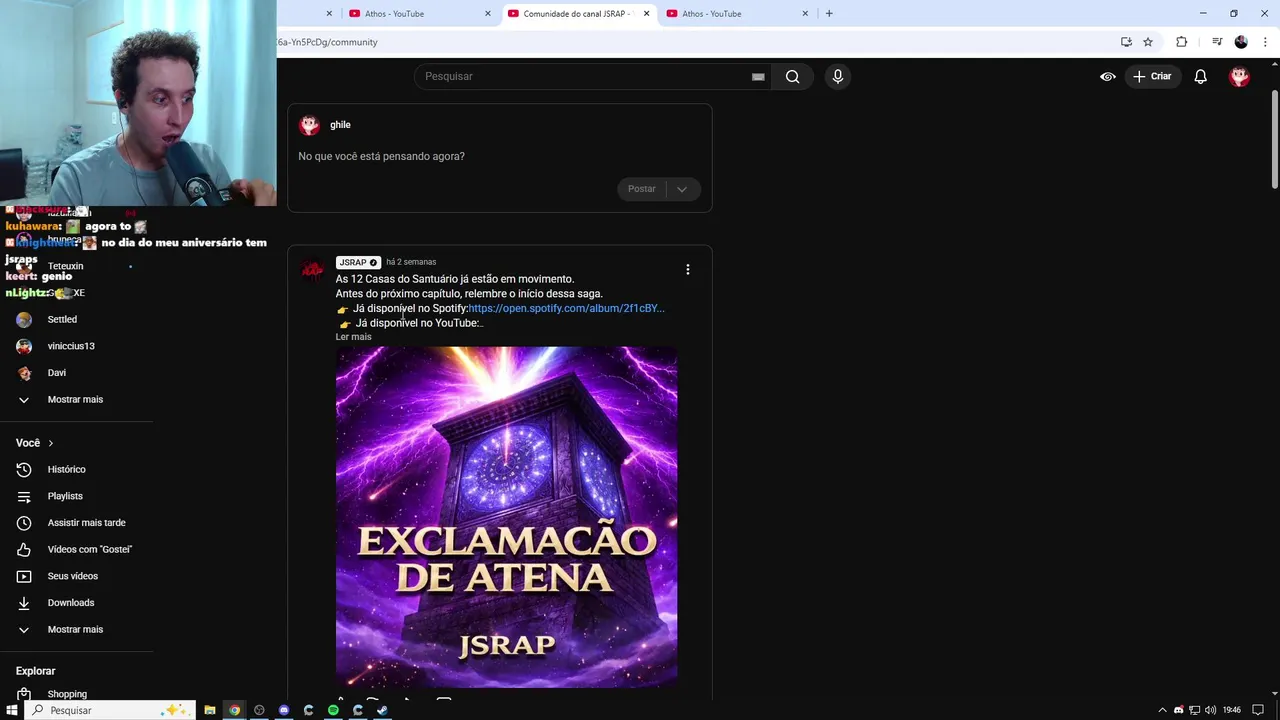Click the JSRAP channel name badge
Screen dimensions: 1280x720
coord(358,262)
